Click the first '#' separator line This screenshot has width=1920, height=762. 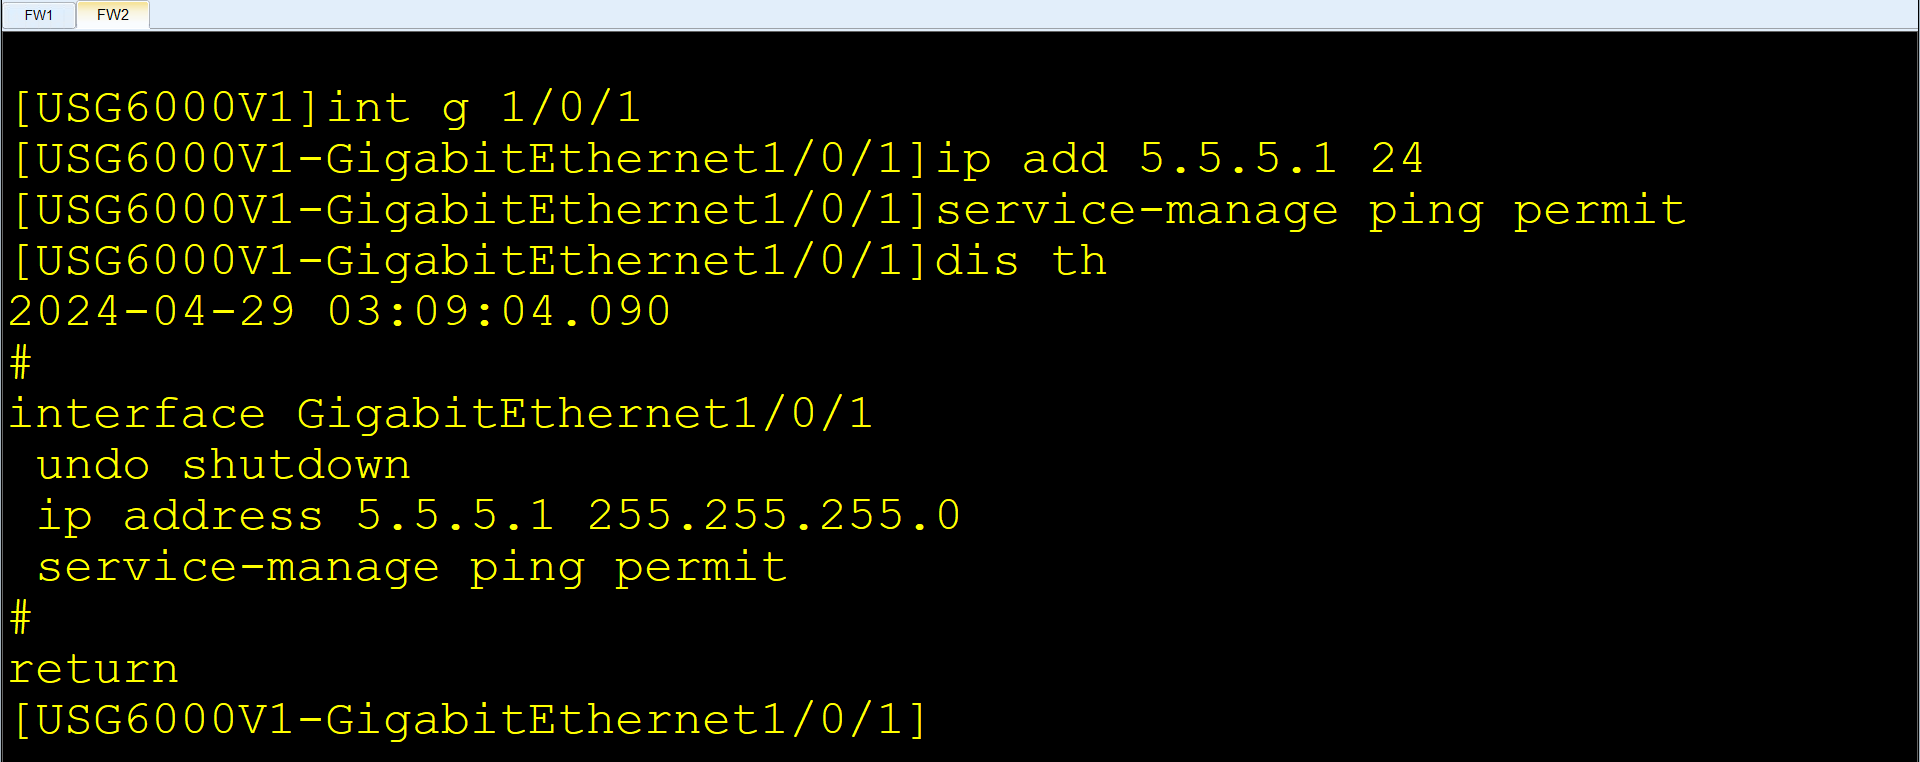18,362
